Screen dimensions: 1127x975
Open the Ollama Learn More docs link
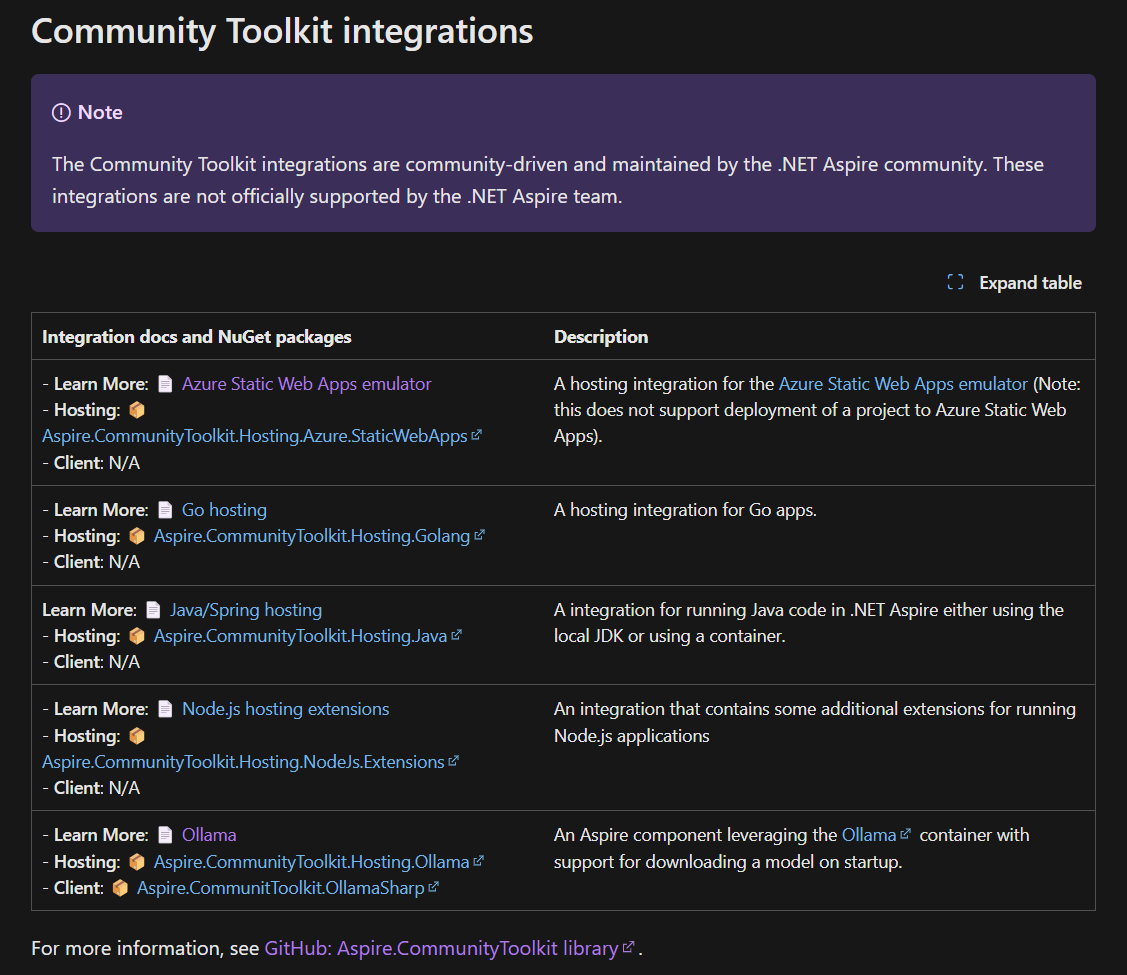[209, 835]
